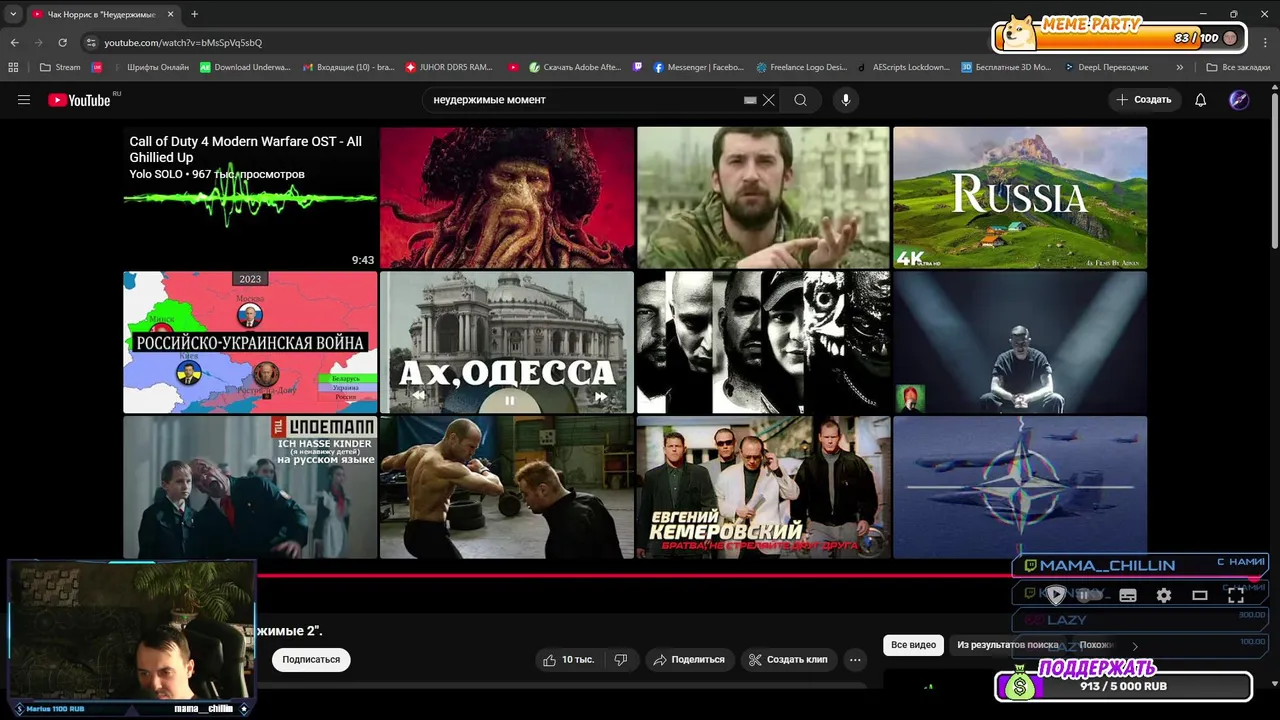
Task: View site information icon in address bar
Action: coord(92,43)
